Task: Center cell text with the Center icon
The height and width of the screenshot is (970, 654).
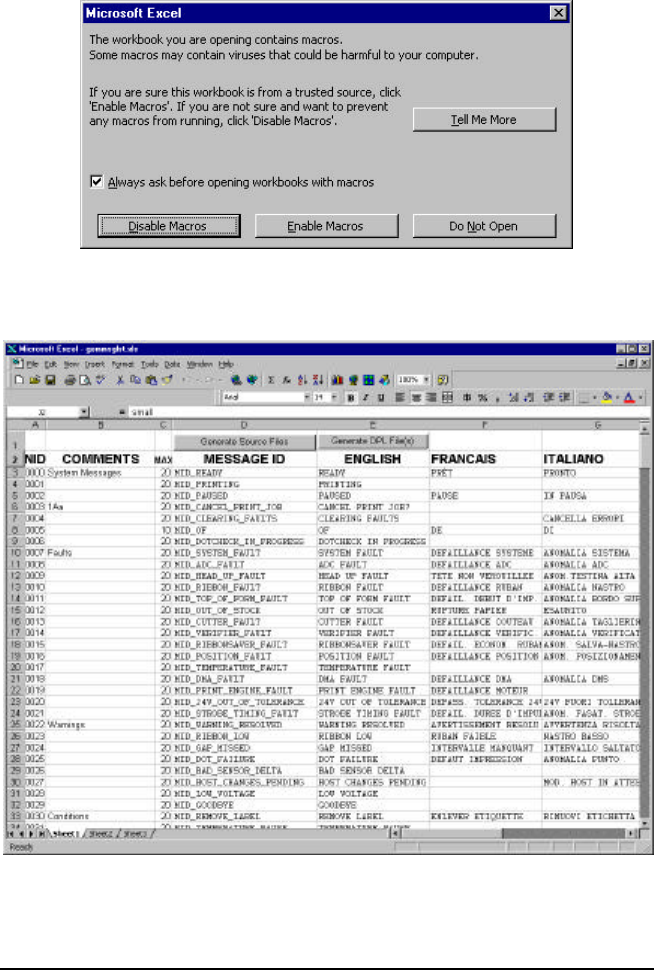Action: click(x=416, y=397)
